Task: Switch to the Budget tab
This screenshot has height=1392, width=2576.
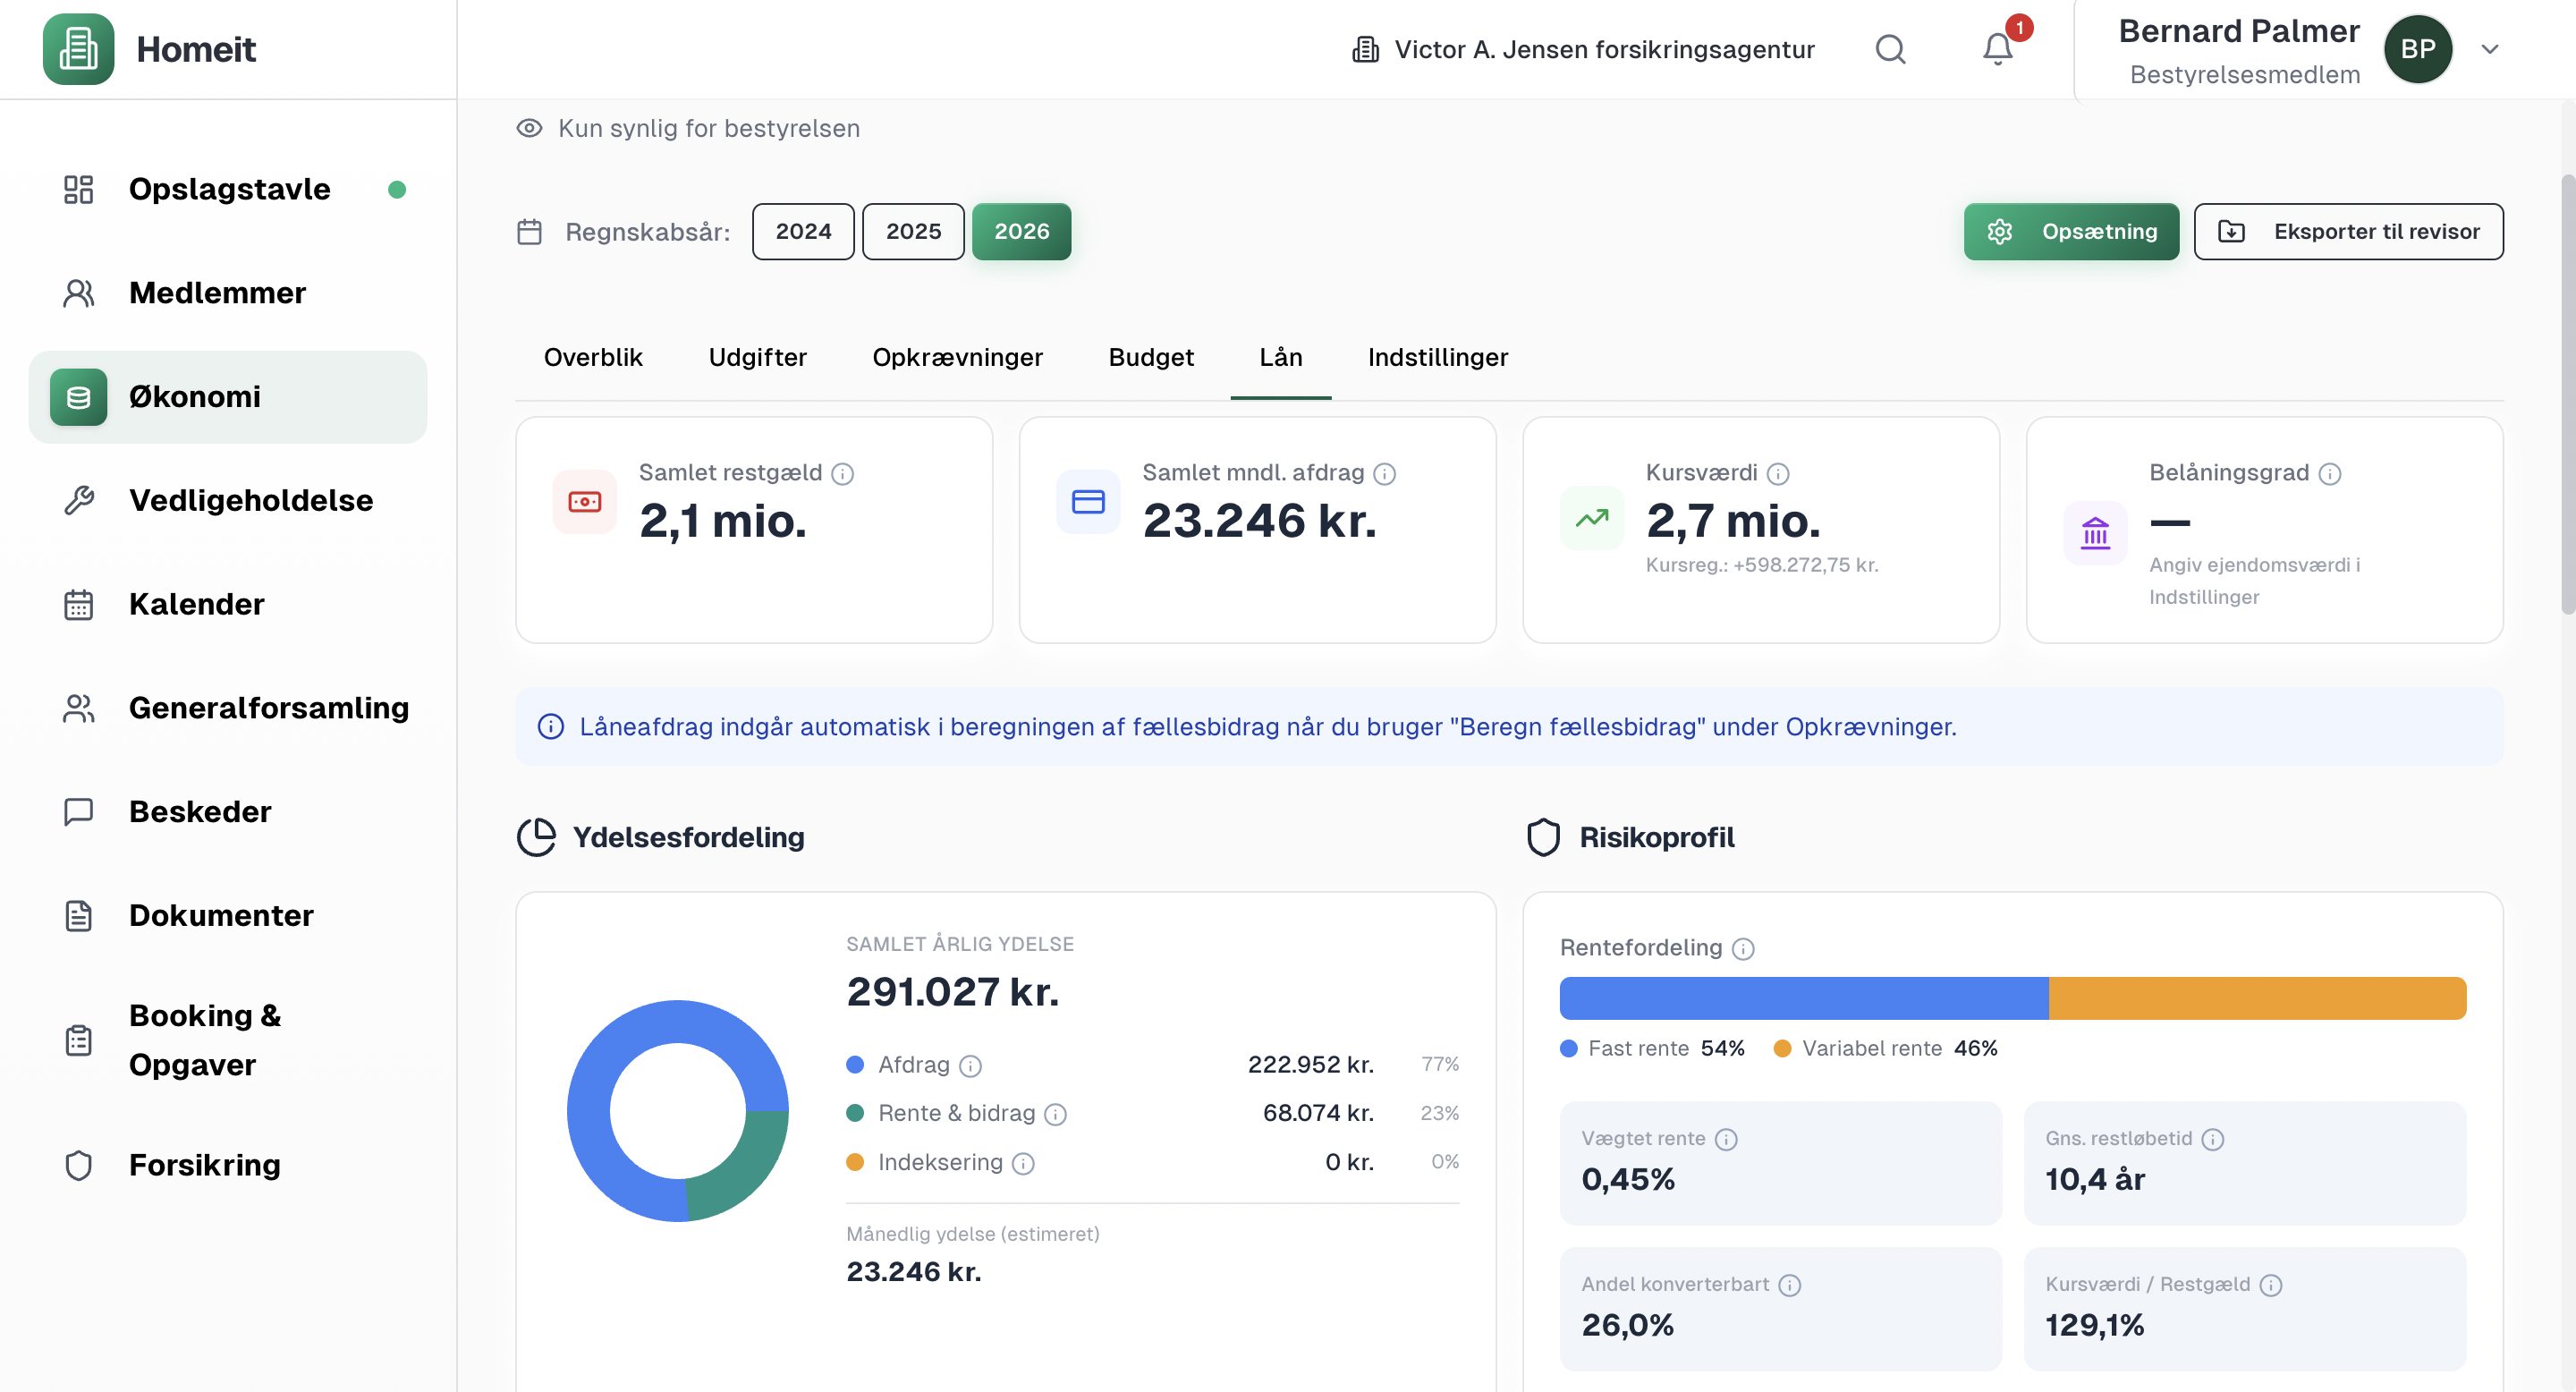Action: coord(1150,357)
